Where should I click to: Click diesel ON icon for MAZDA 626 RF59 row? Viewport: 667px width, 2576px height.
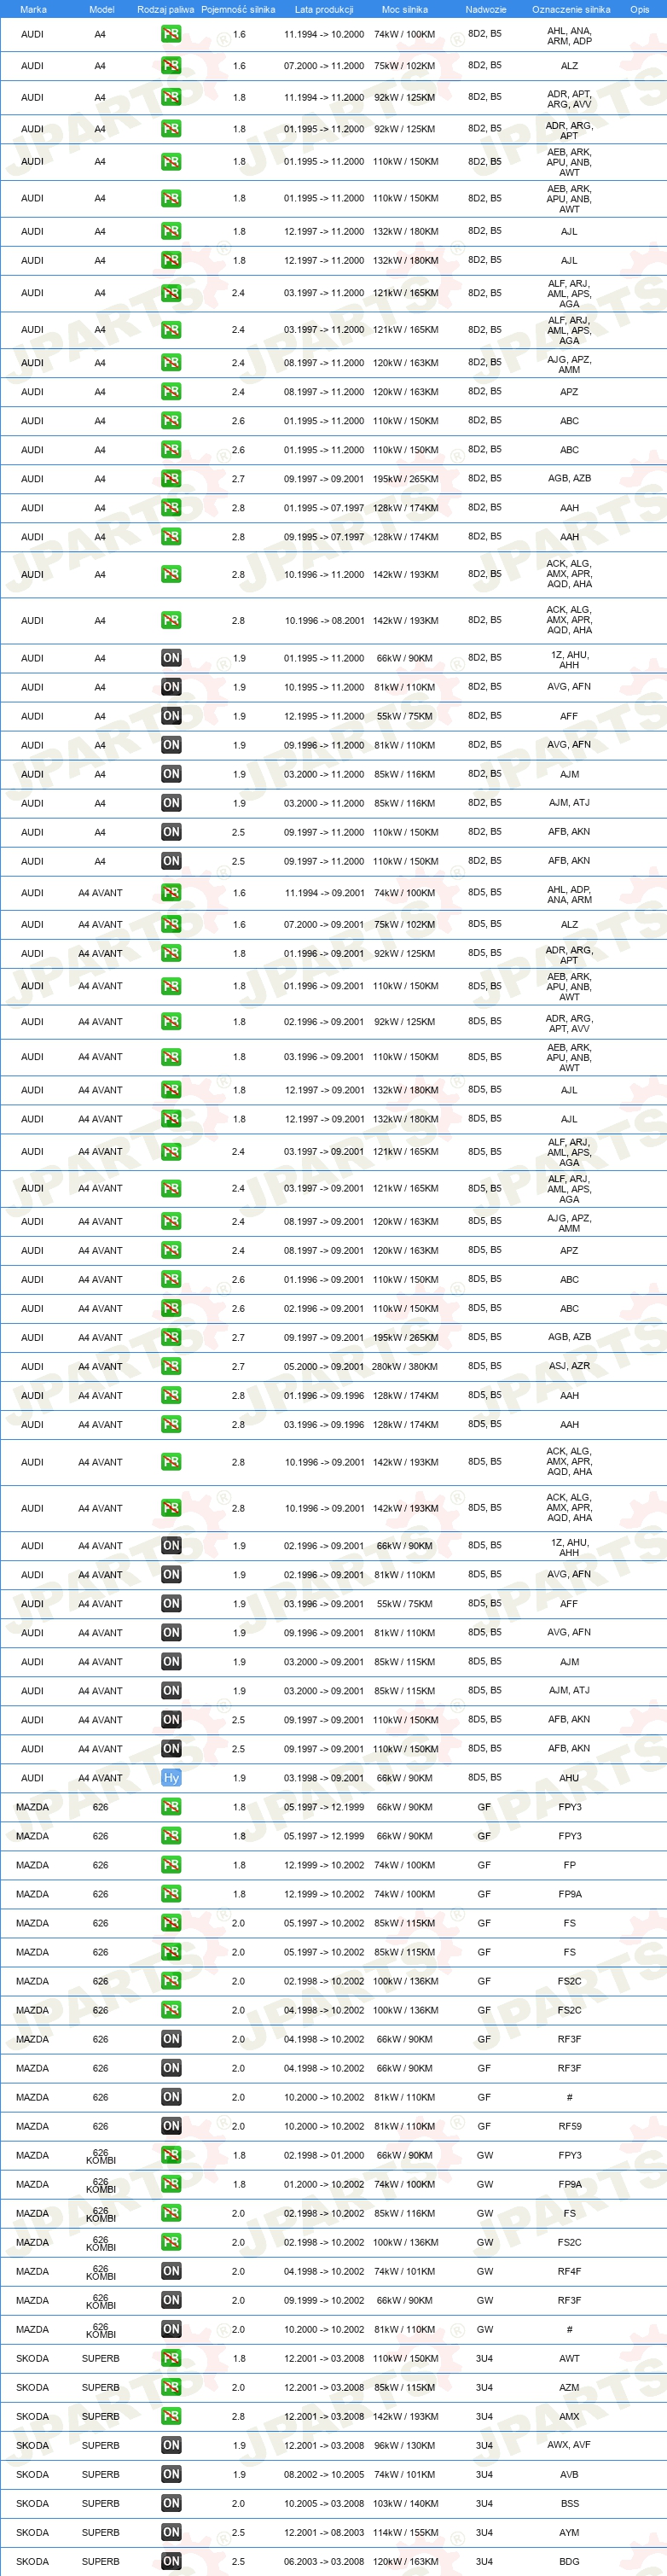(171, 2126)
